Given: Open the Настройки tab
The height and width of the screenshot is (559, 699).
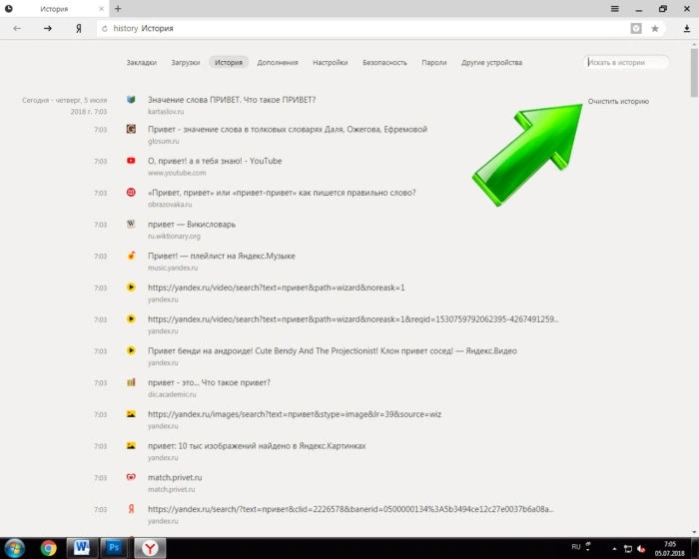Looking at the screenshot, I should point(330,62).
